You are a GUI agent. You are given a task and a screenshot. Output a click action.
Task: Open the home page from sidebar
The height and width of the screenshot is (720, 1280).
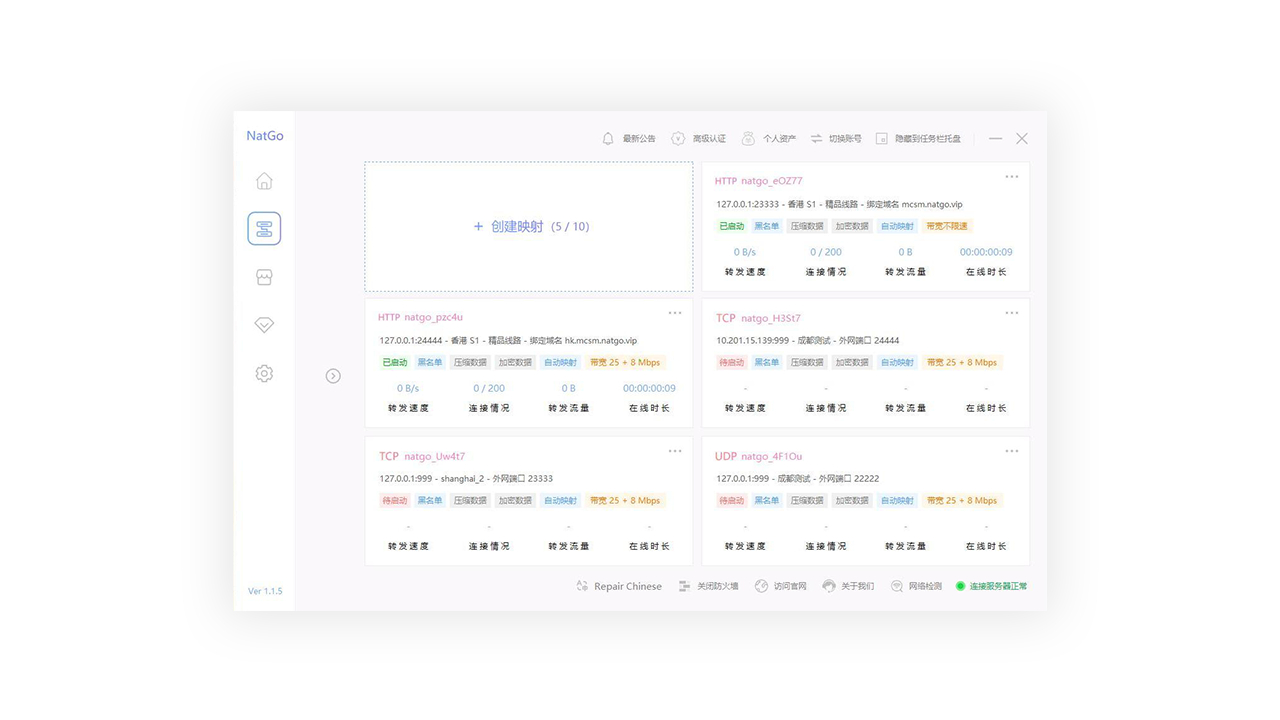[264, 181]
